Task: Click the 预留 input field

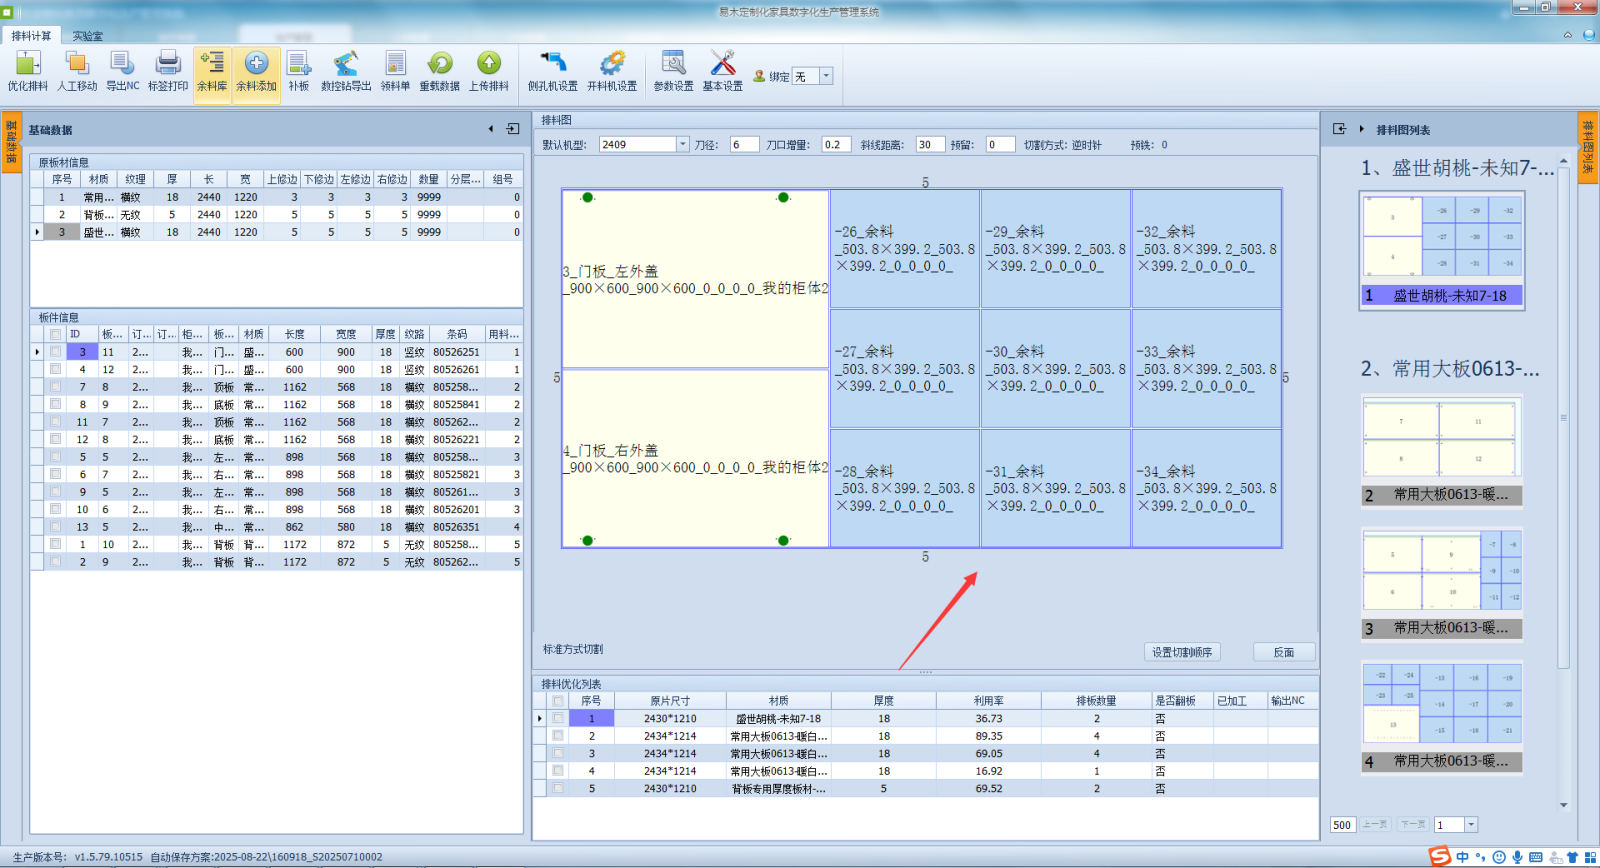Action: click(x=1000, y=144)
